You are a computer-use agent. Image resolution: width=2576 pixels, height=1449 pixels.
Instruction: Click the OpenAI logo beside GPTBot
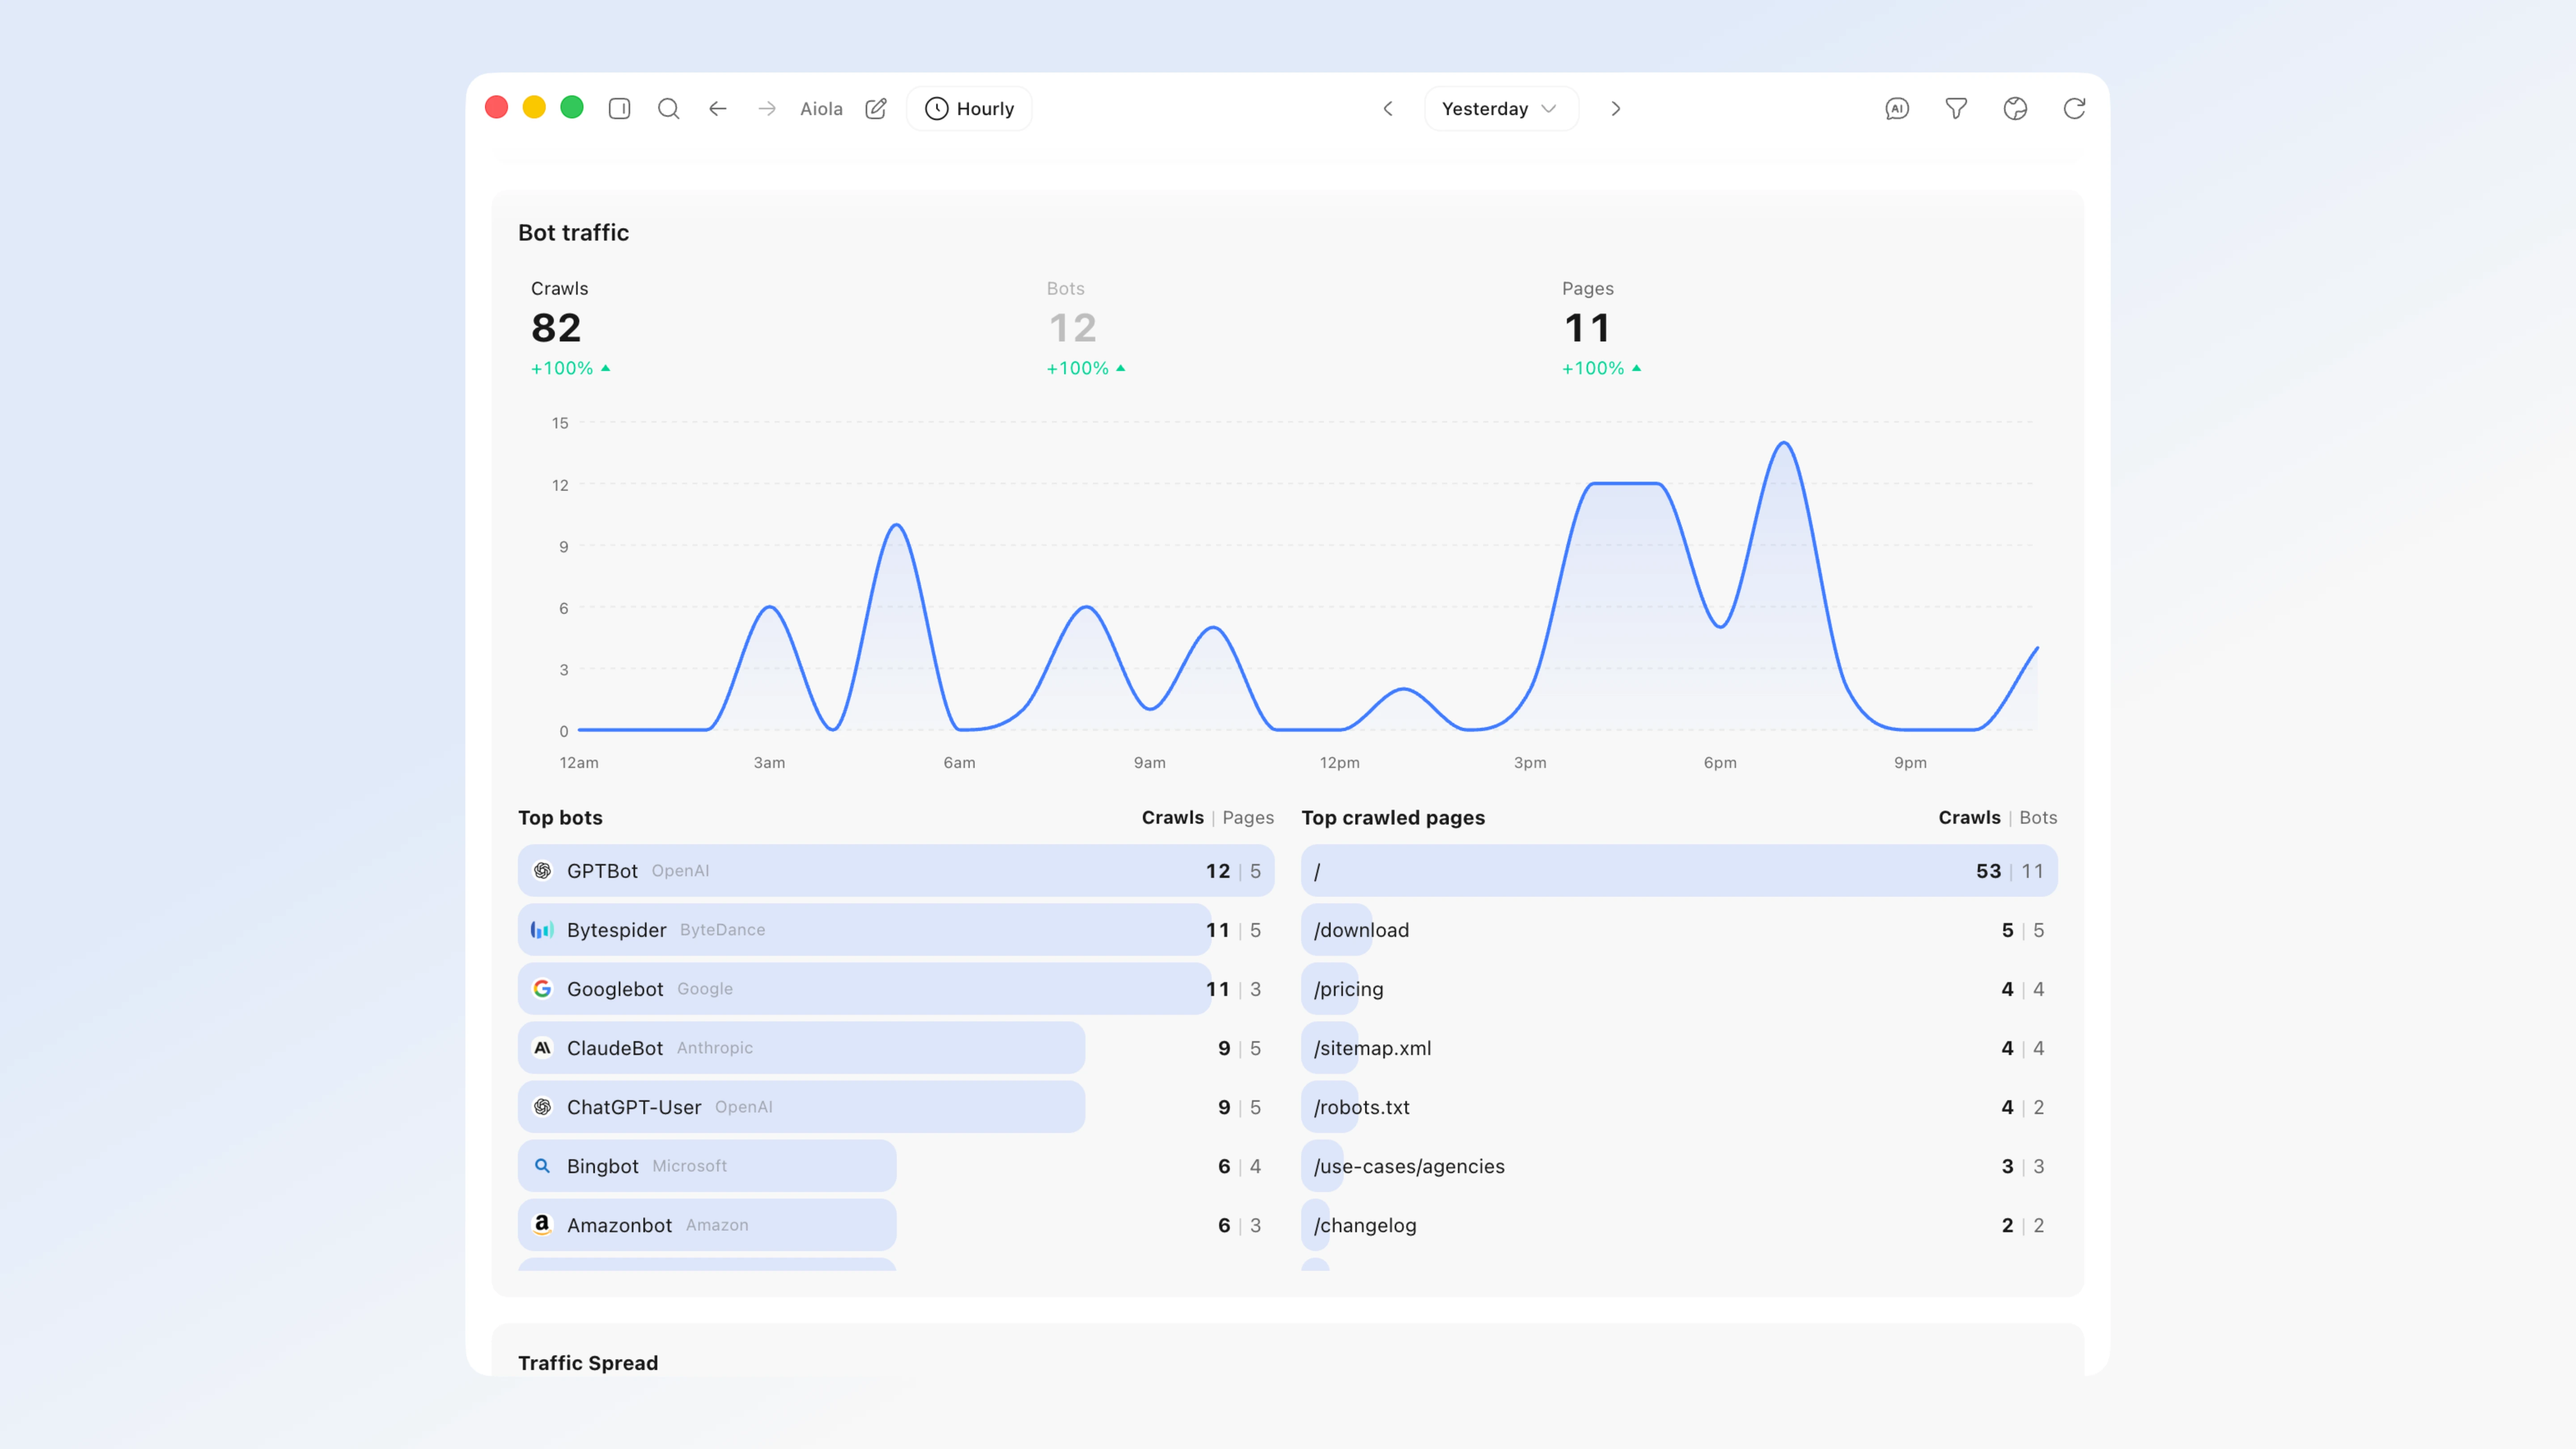click(542, 870)
